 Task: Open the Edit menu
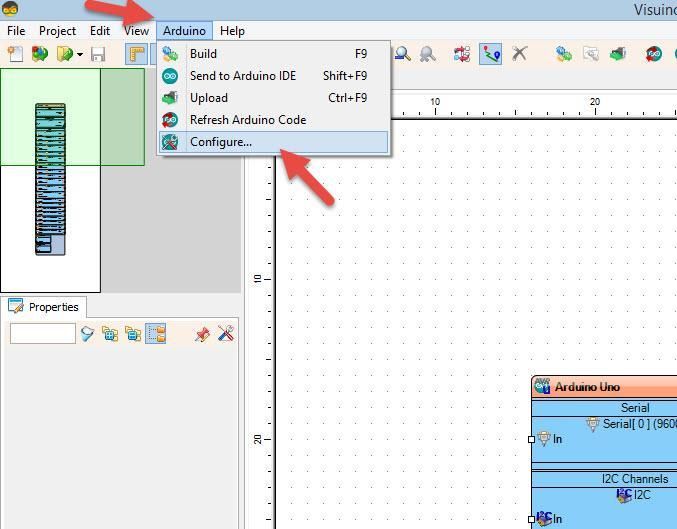pos(100,31)
